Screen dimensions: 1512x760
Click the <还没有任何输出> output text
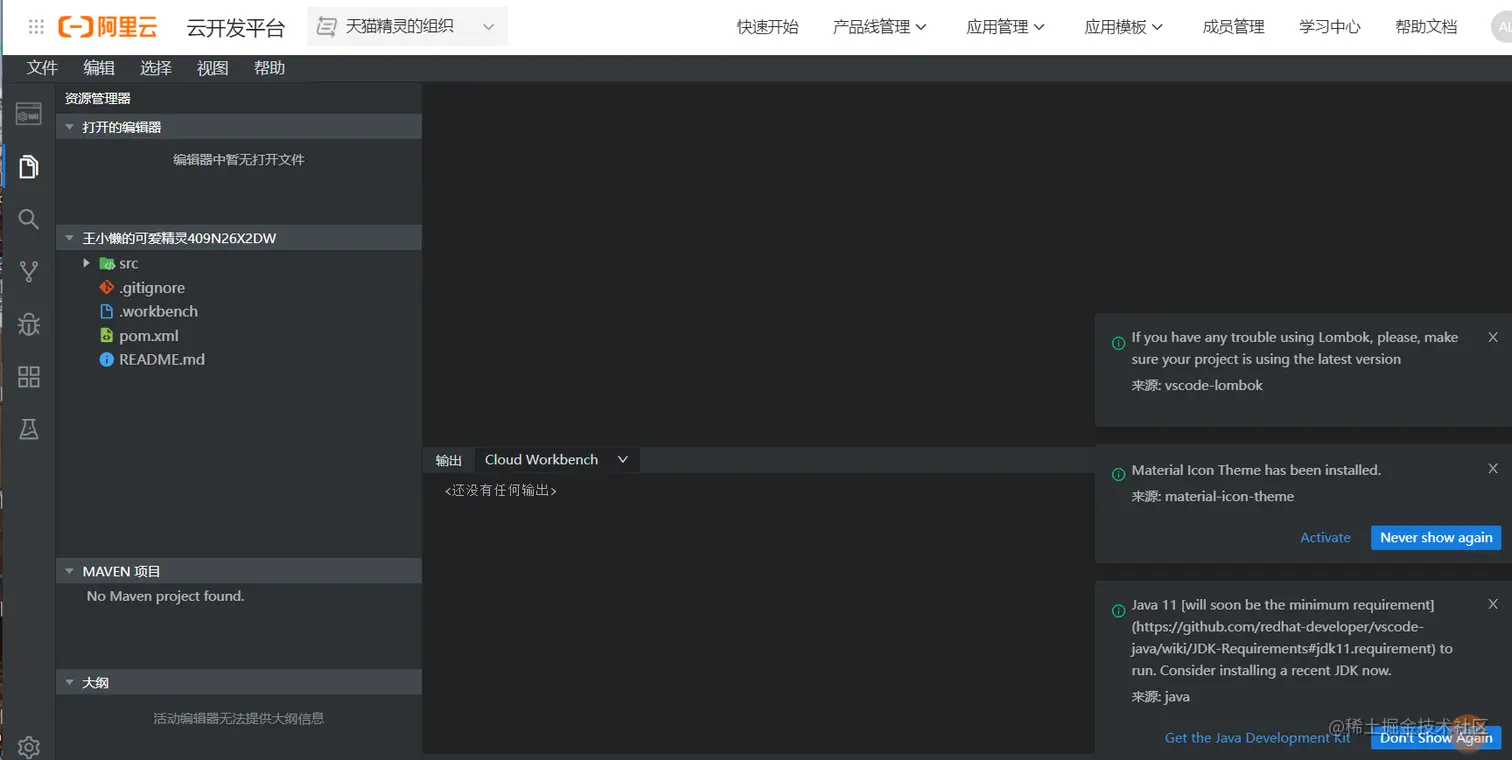pyautogui.click(x=501, y=491)
